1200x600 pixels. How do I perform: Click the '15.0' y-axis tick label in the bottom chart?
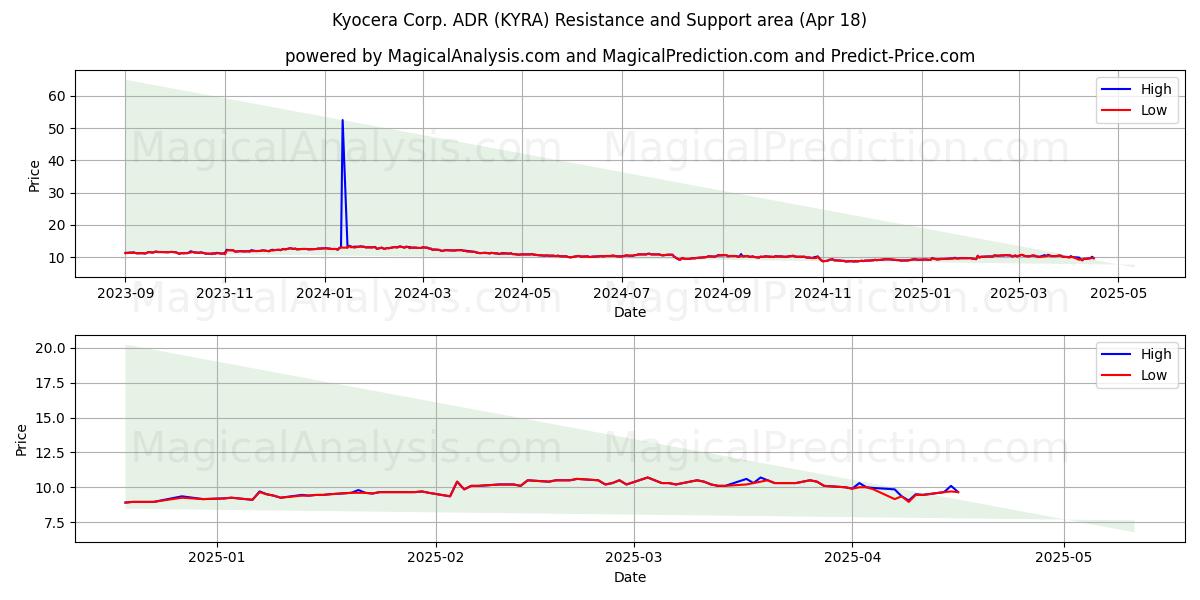coord(52,418)
